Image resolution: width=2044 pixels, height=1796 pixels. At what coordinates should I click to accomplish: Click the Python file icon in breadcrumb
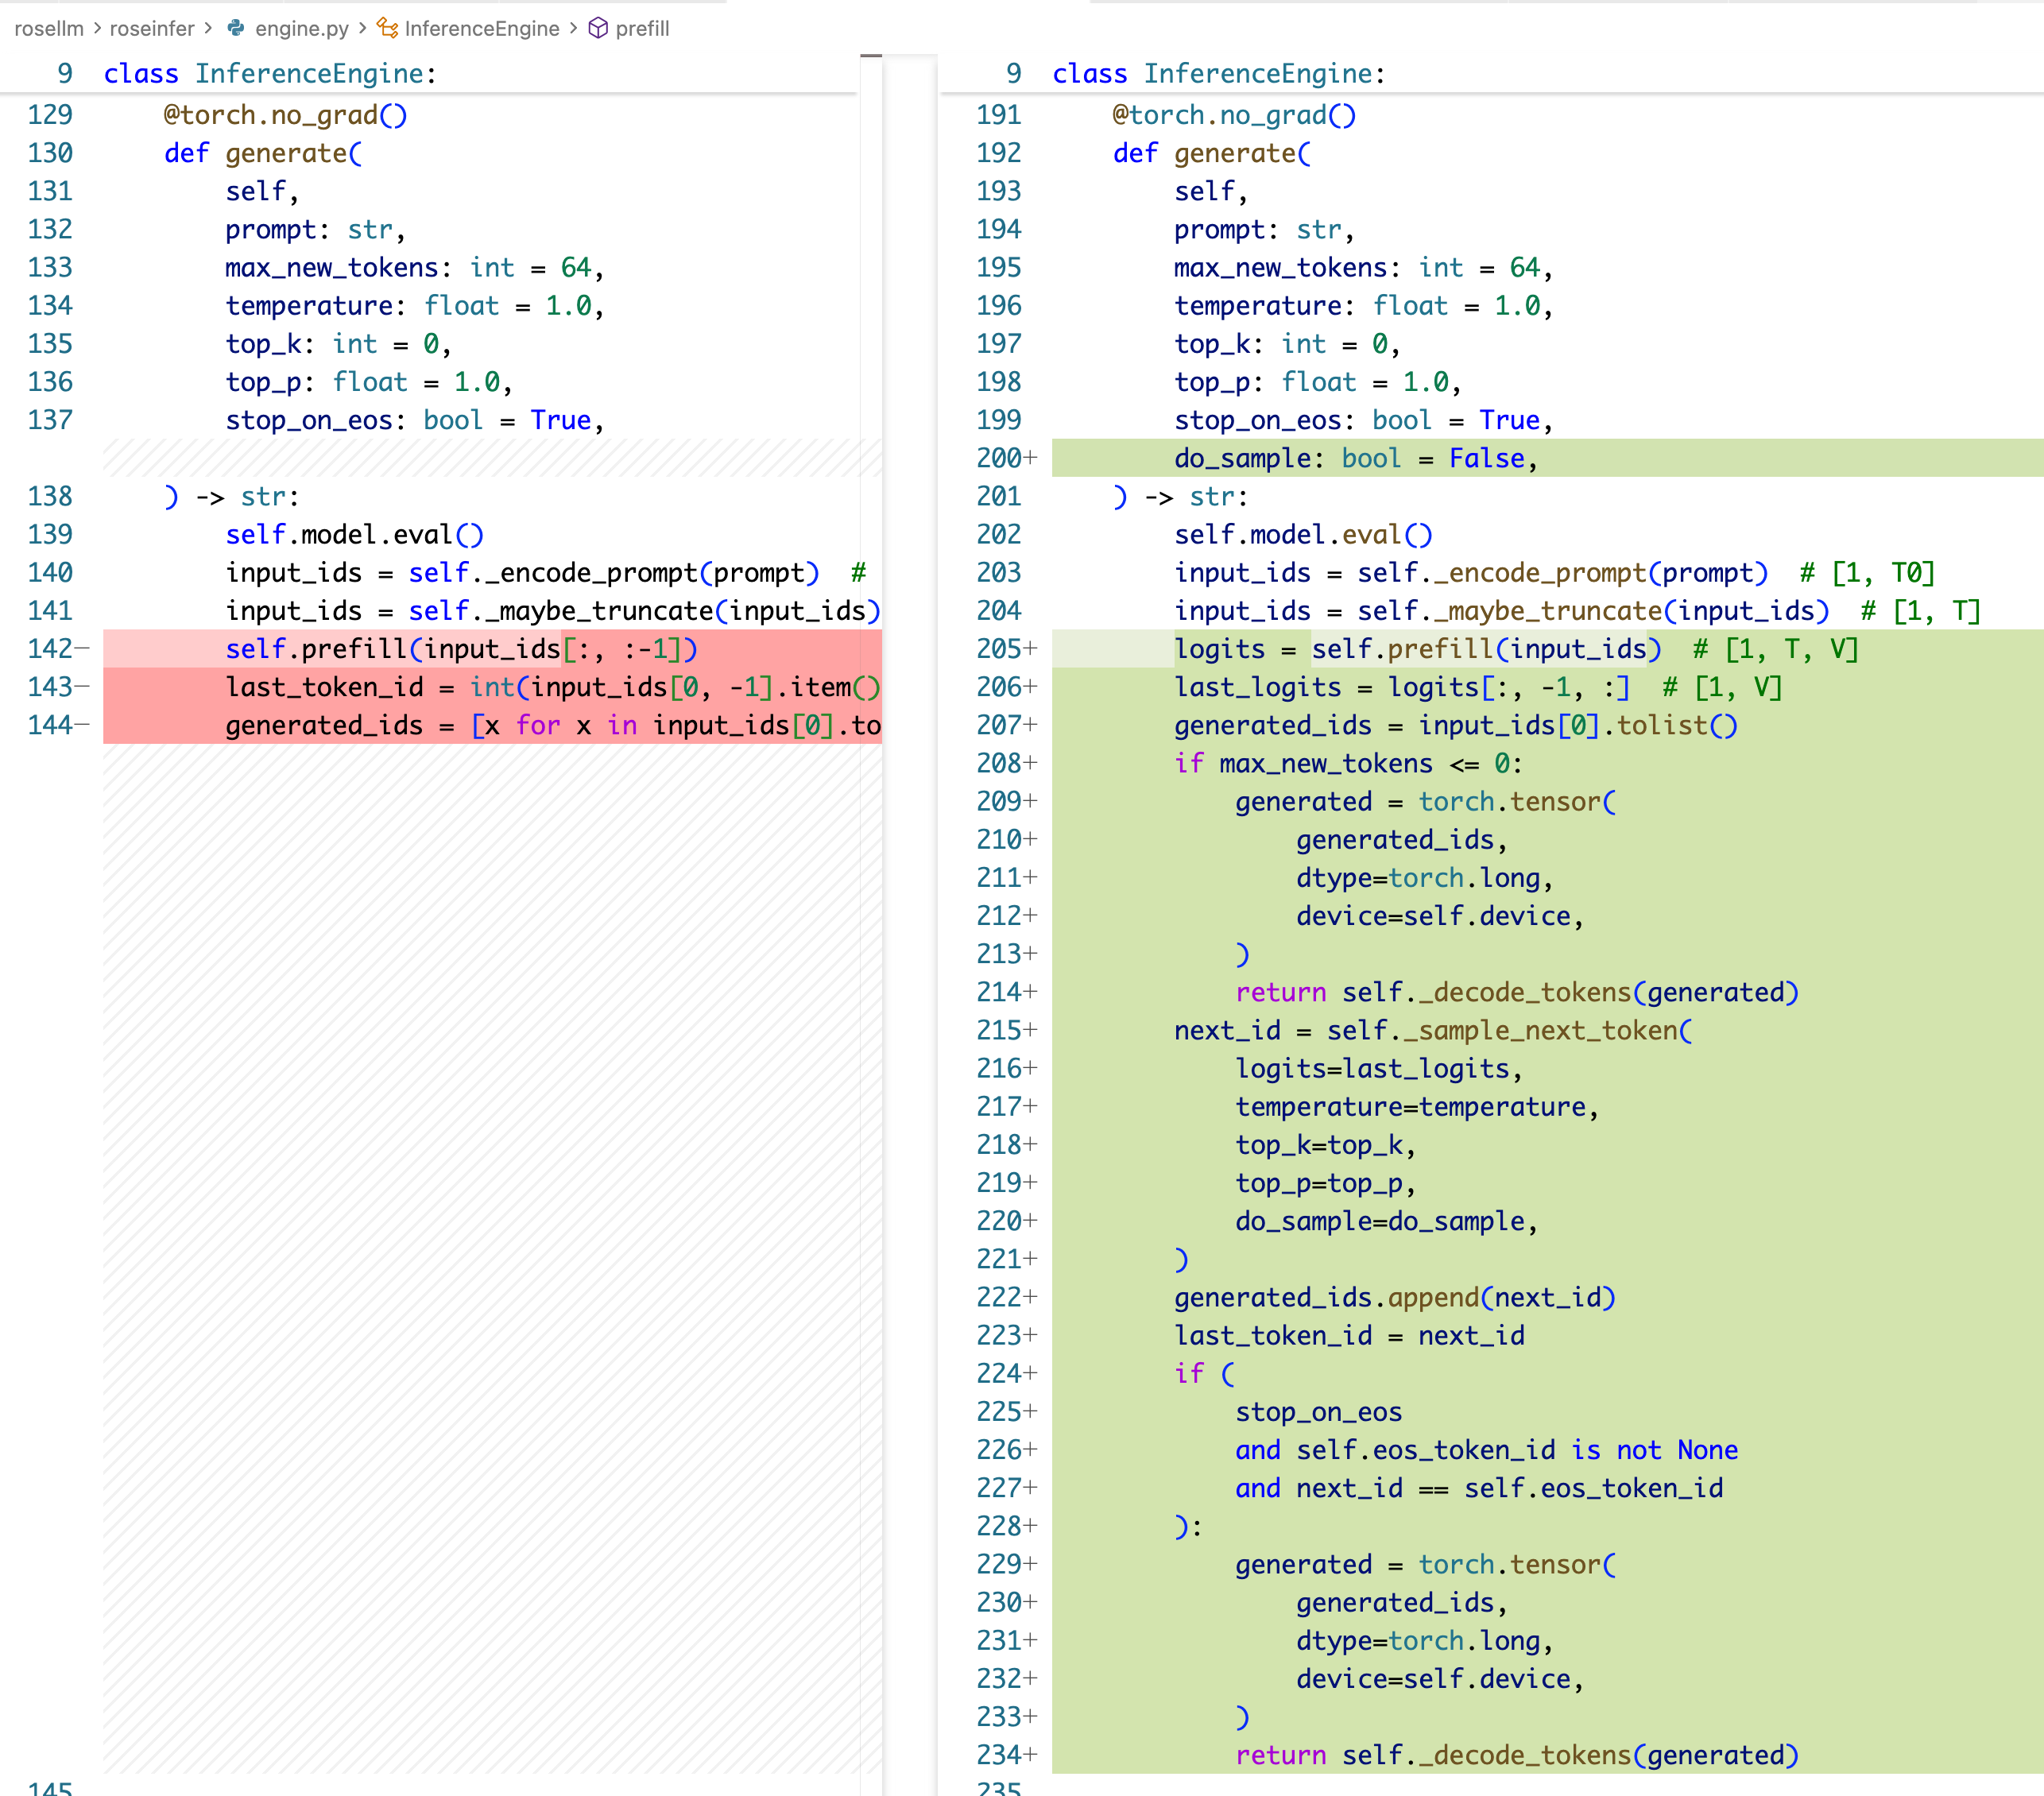[x=236, y=28]
